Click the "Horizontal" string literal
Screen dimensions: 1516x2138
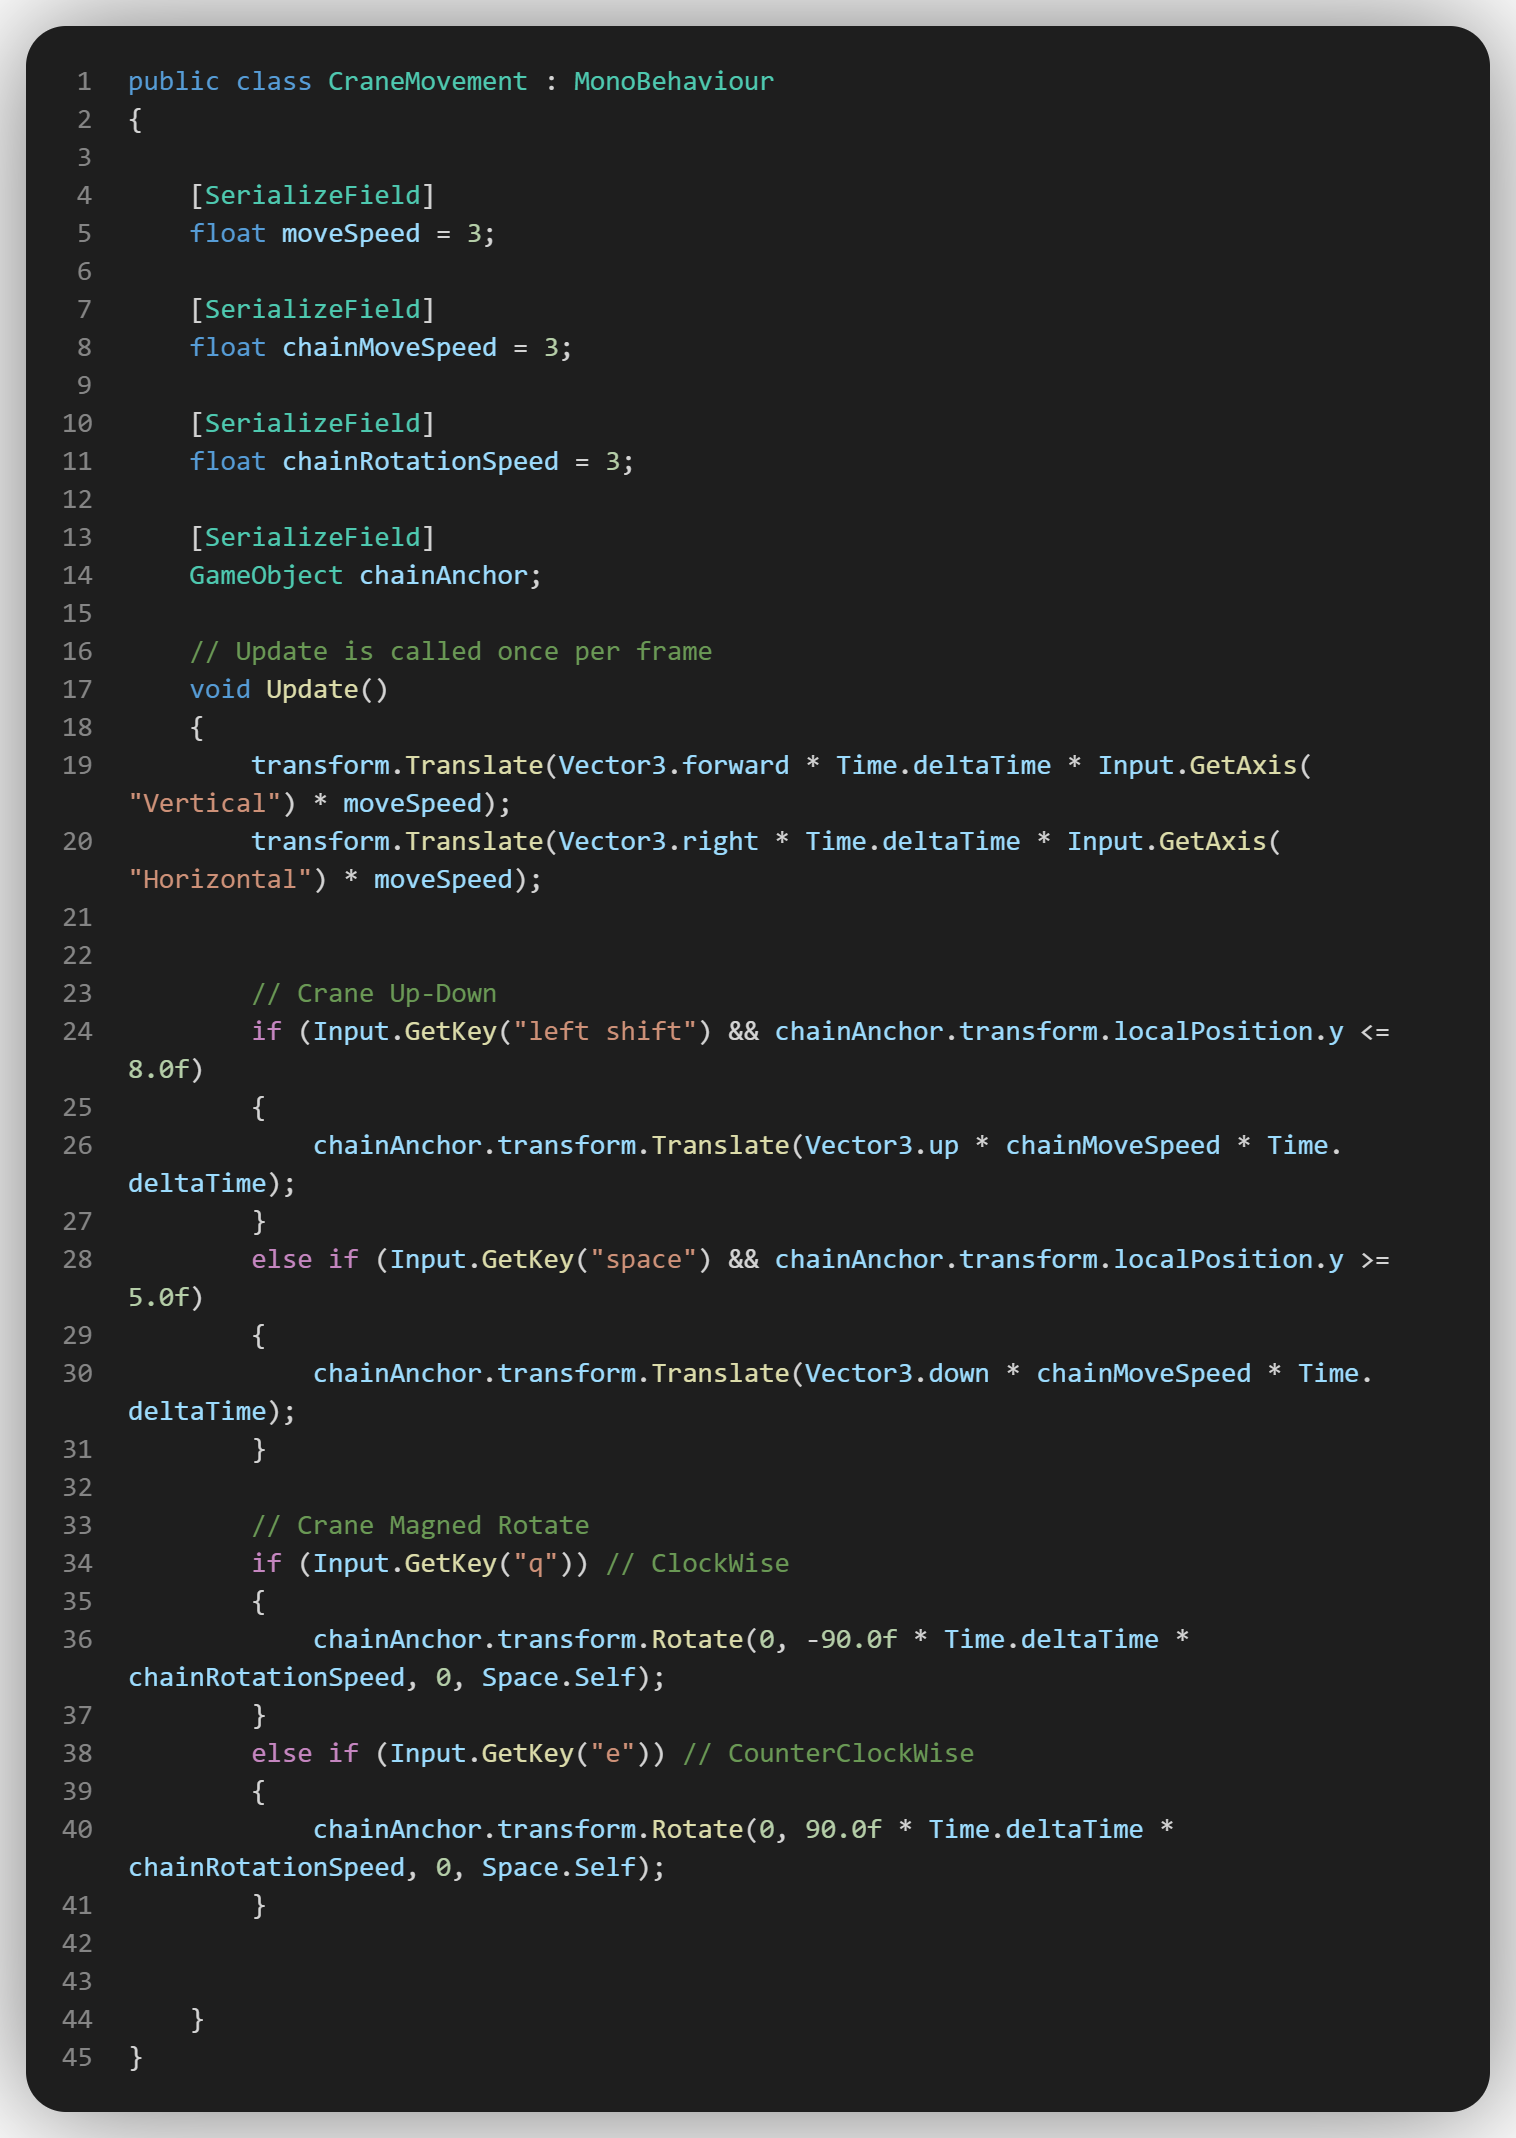coord(220,879)
